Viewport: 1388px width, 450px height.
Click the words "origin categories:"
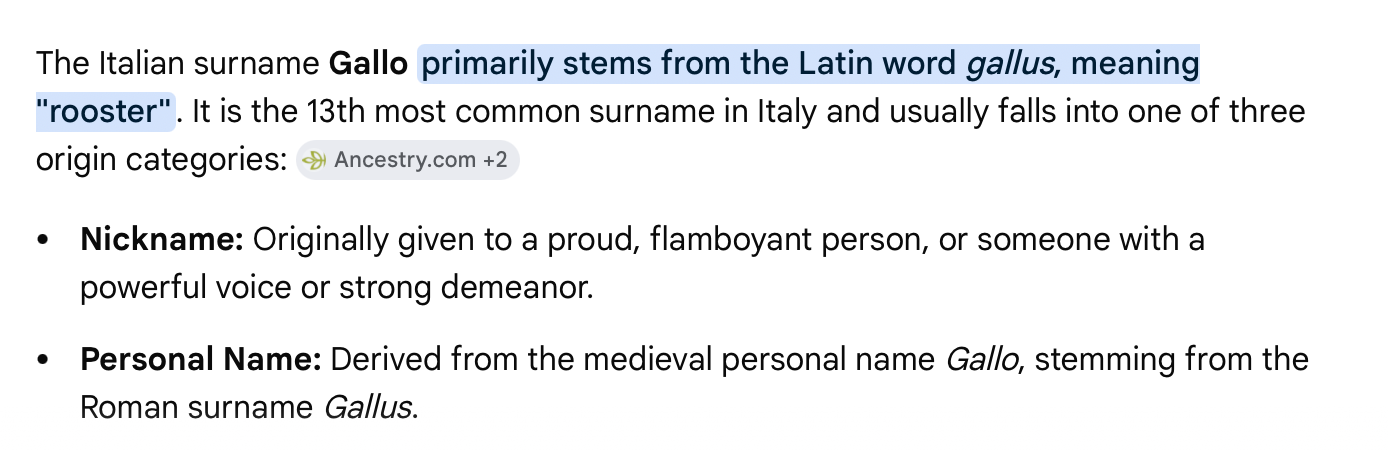coord(161,160)
